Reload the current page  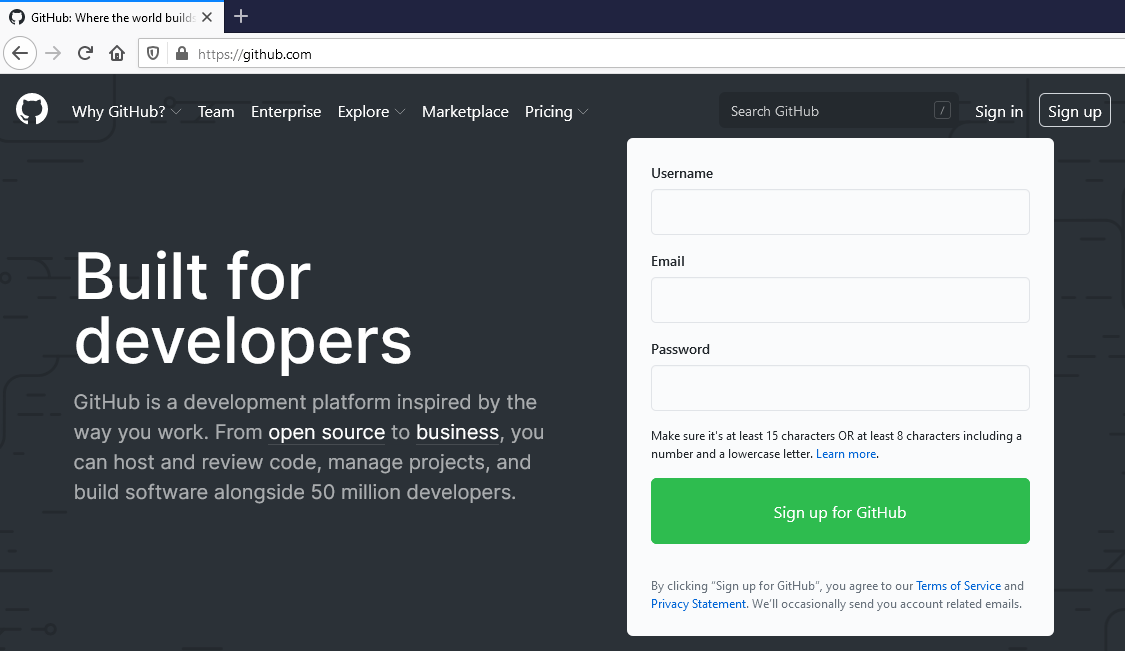coord(85,53)
